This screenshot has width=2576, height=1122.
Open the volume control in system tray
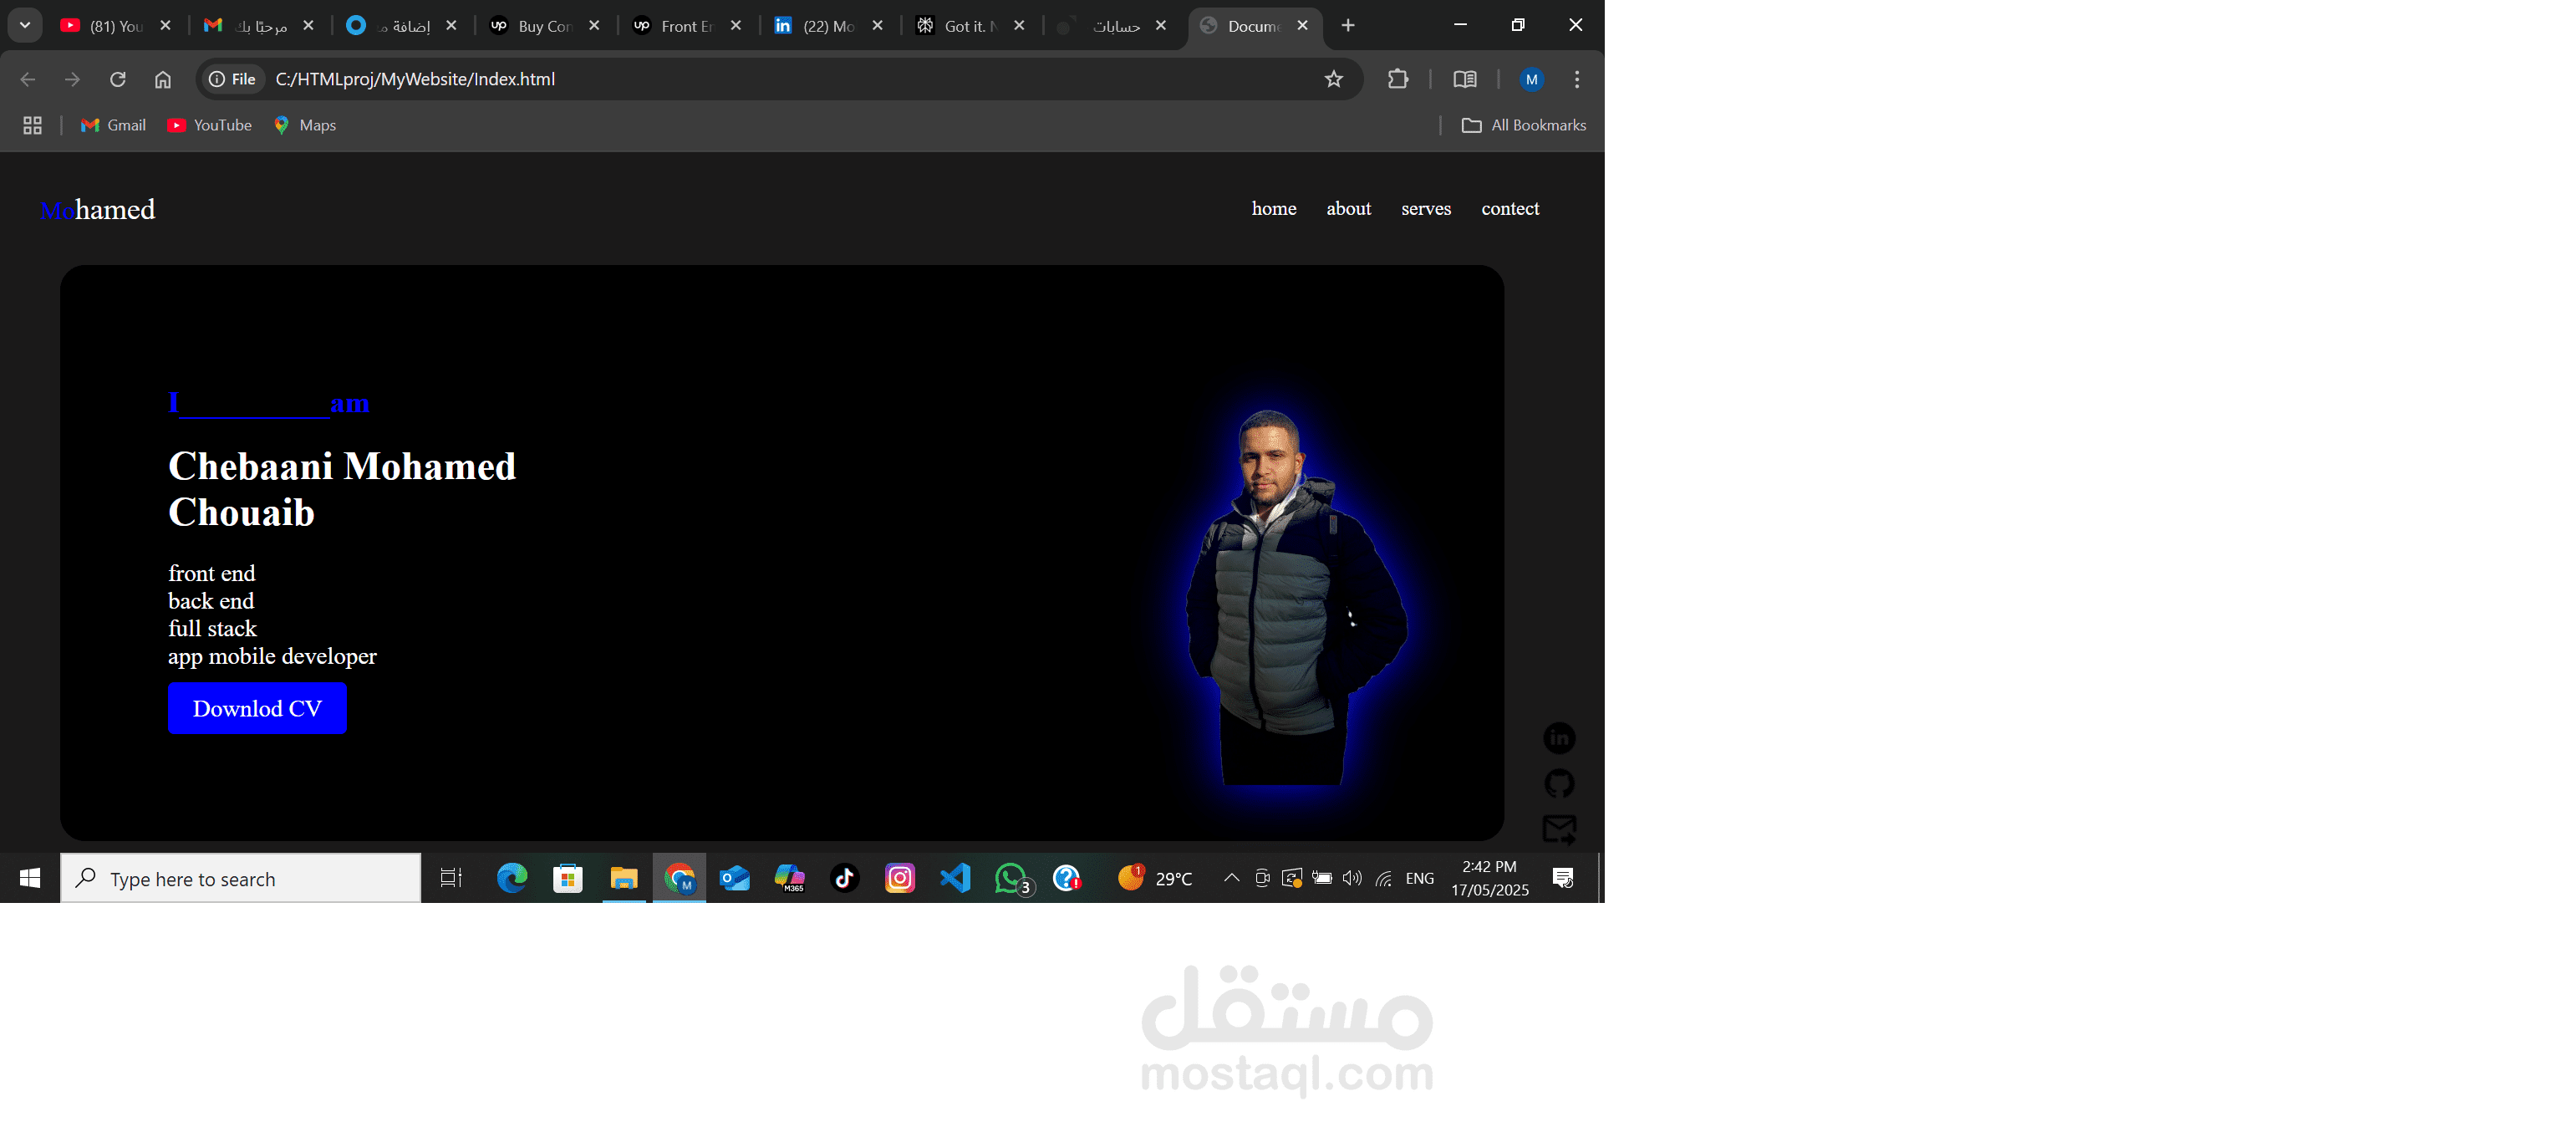[1352, 878]
